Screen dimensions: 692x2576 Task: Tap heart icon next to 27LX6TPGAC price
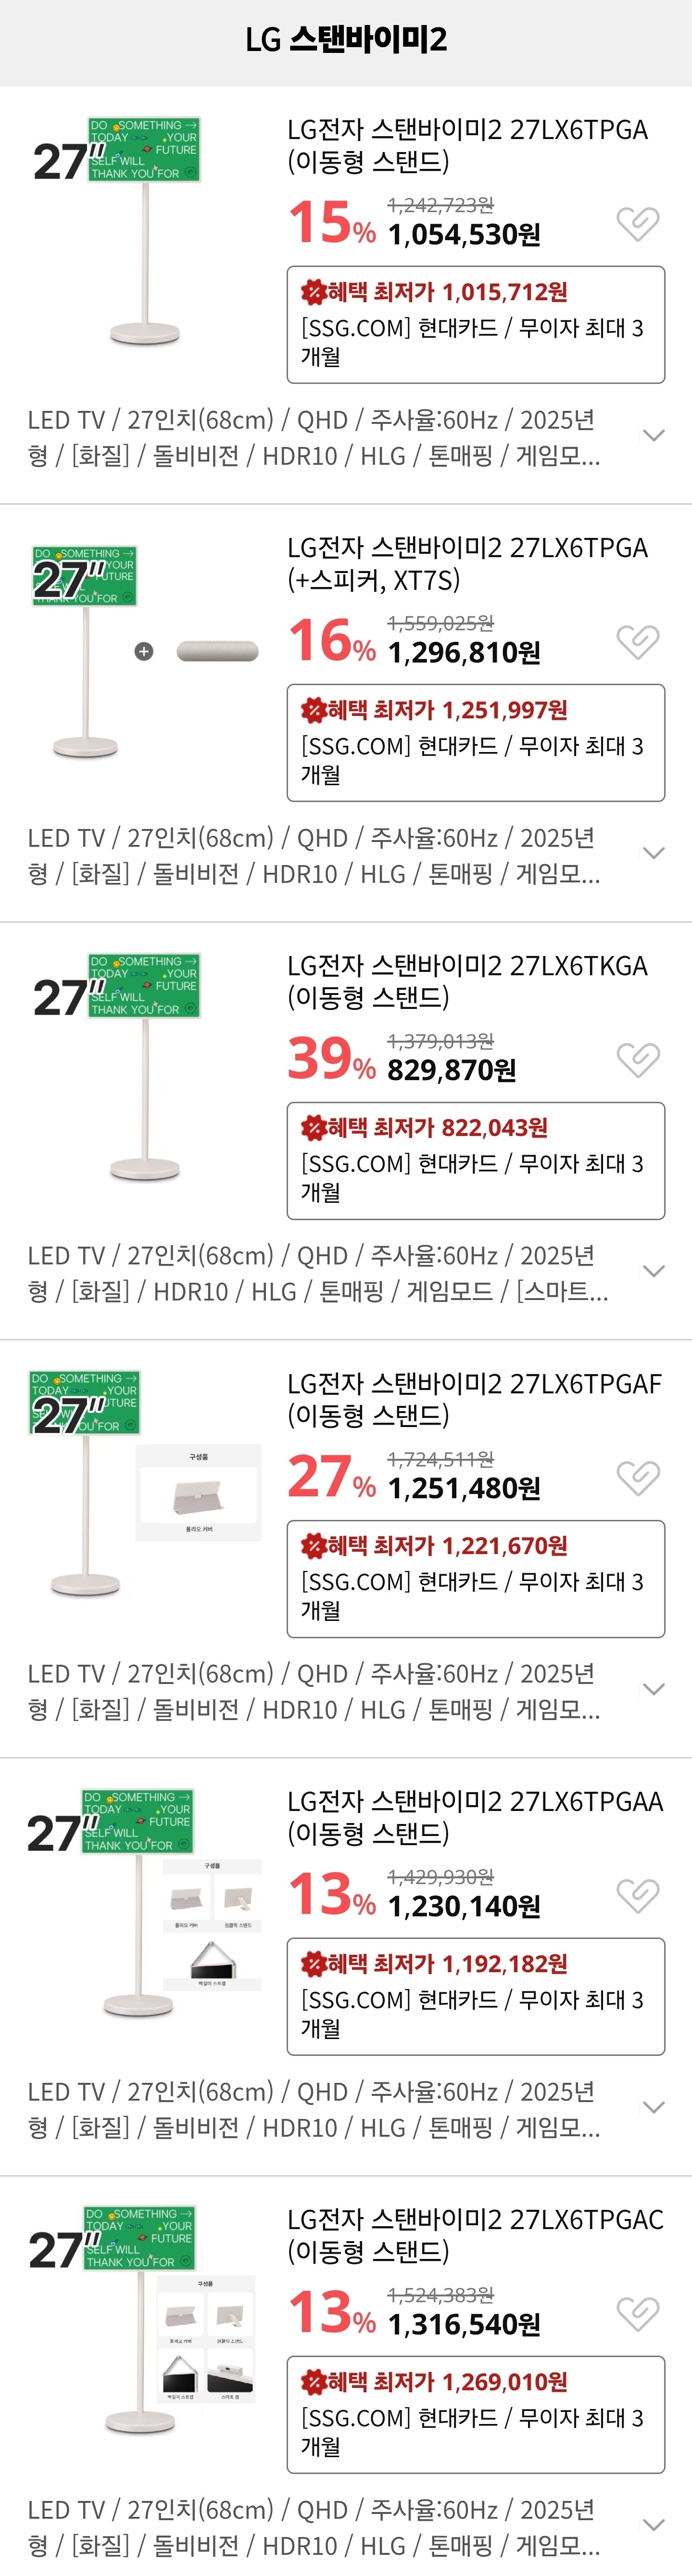(x=637, y=2313)
